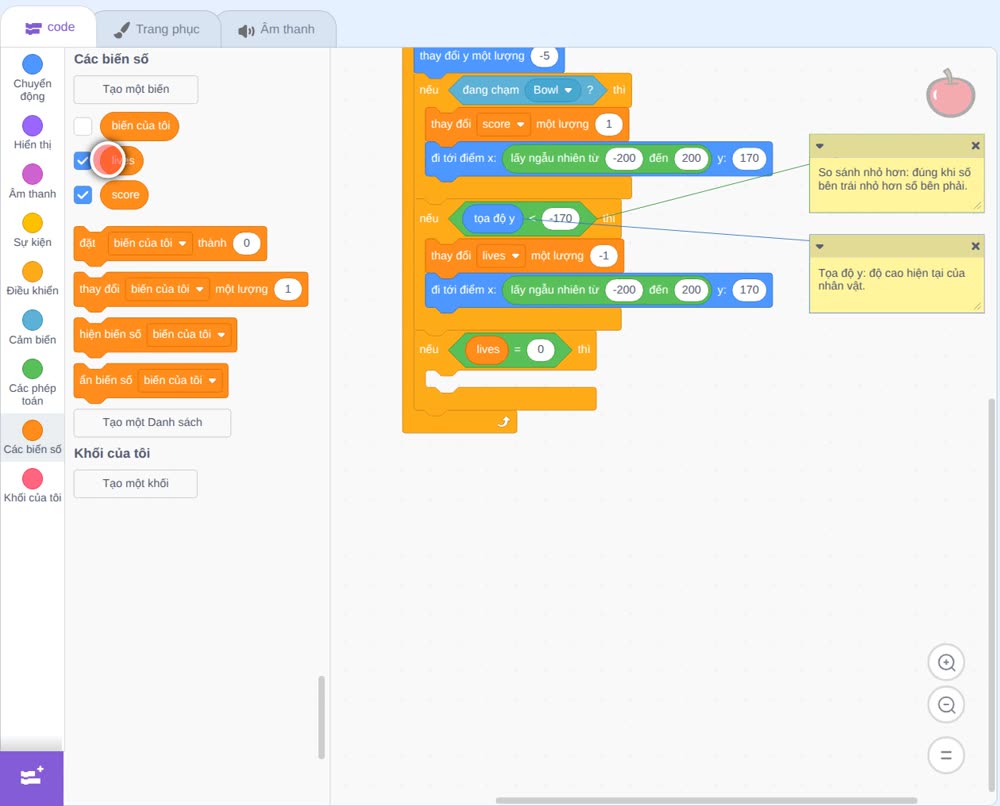The image size is (1000, 806).
Task: Enable the 'biến của tôi' variable checkbox
Action: [83, 126]
